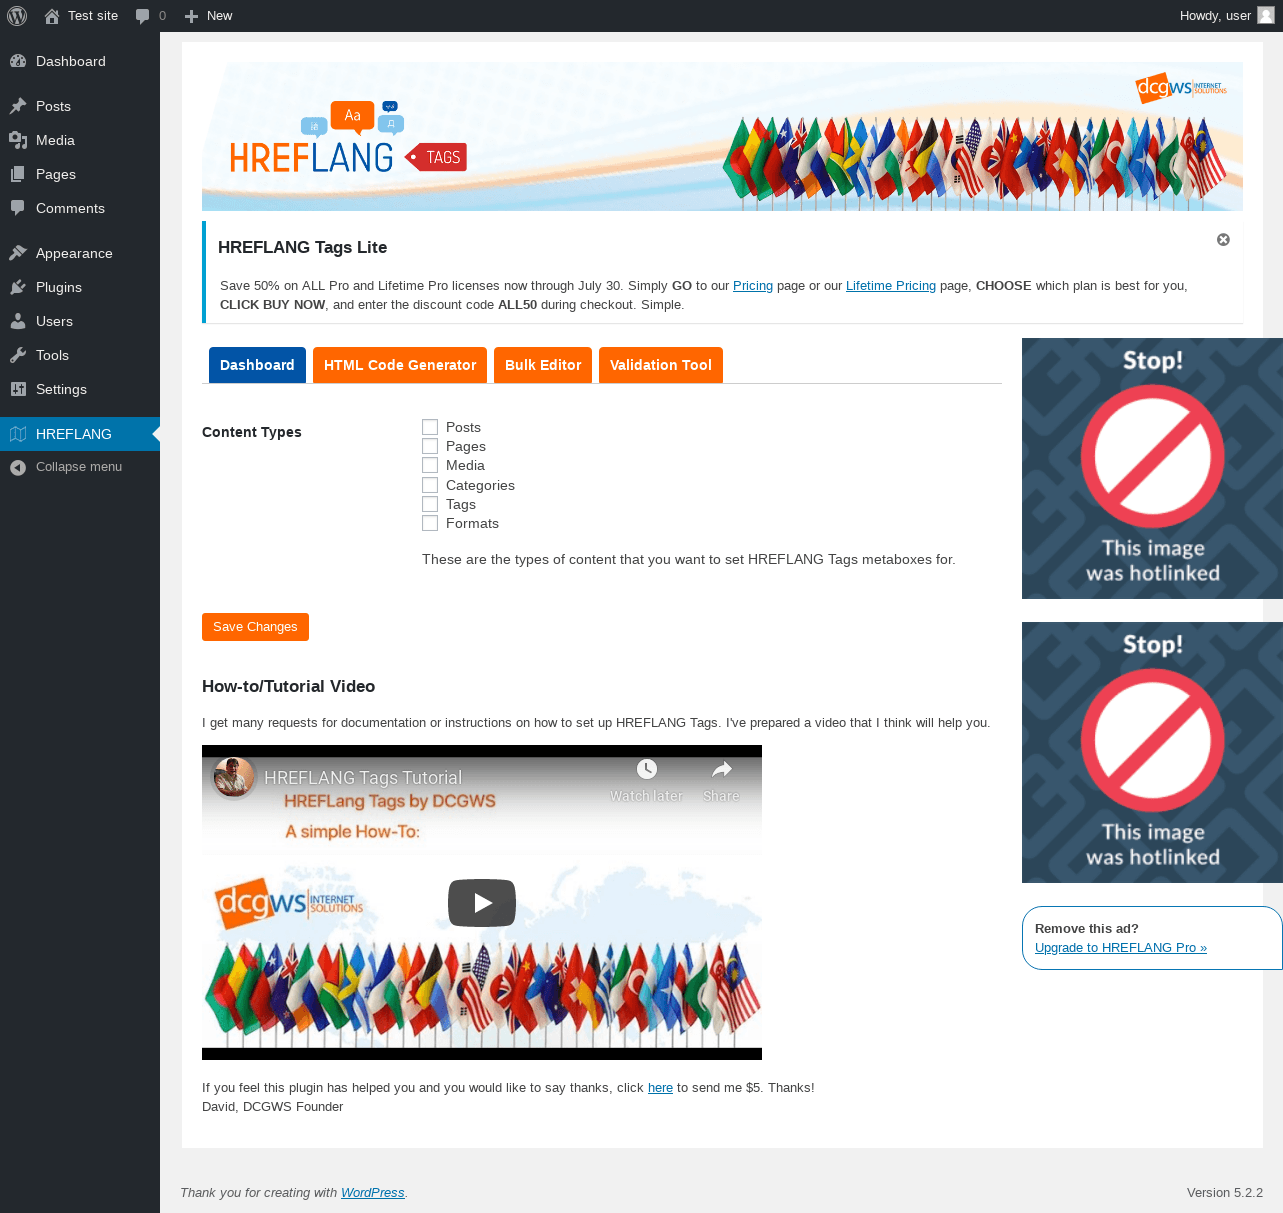Open the Comments sidebar menu label
Viewport: 1283px width, 1213px height.
tap(70, 208)
